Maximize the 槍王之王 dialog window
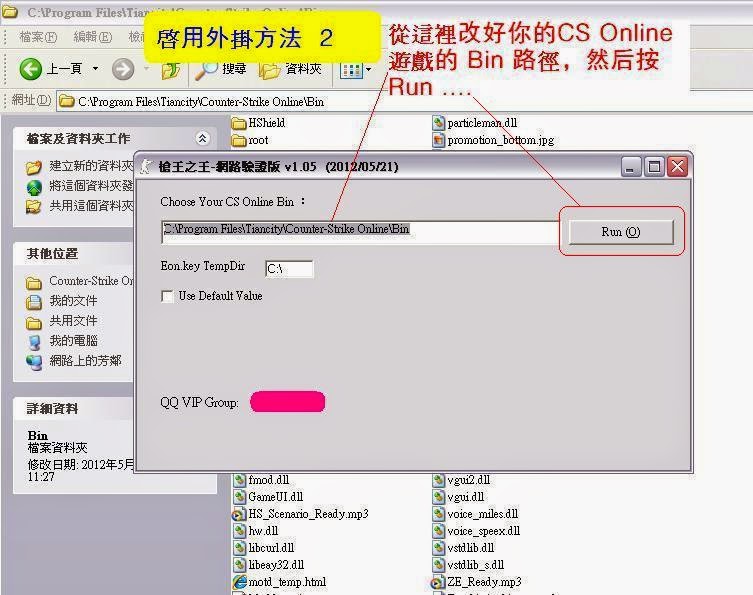 (654, 167)
